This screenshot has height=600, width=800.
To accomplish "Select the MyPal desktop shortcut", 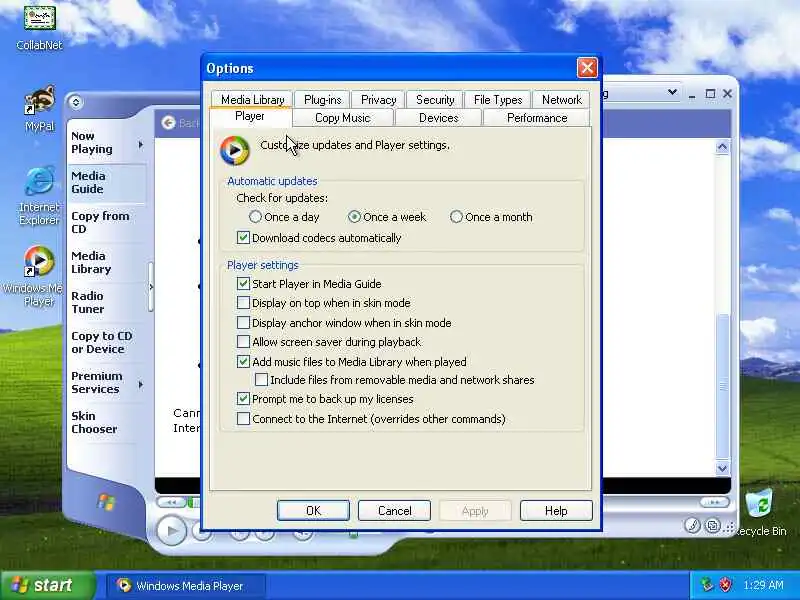I will pos(39,109).
